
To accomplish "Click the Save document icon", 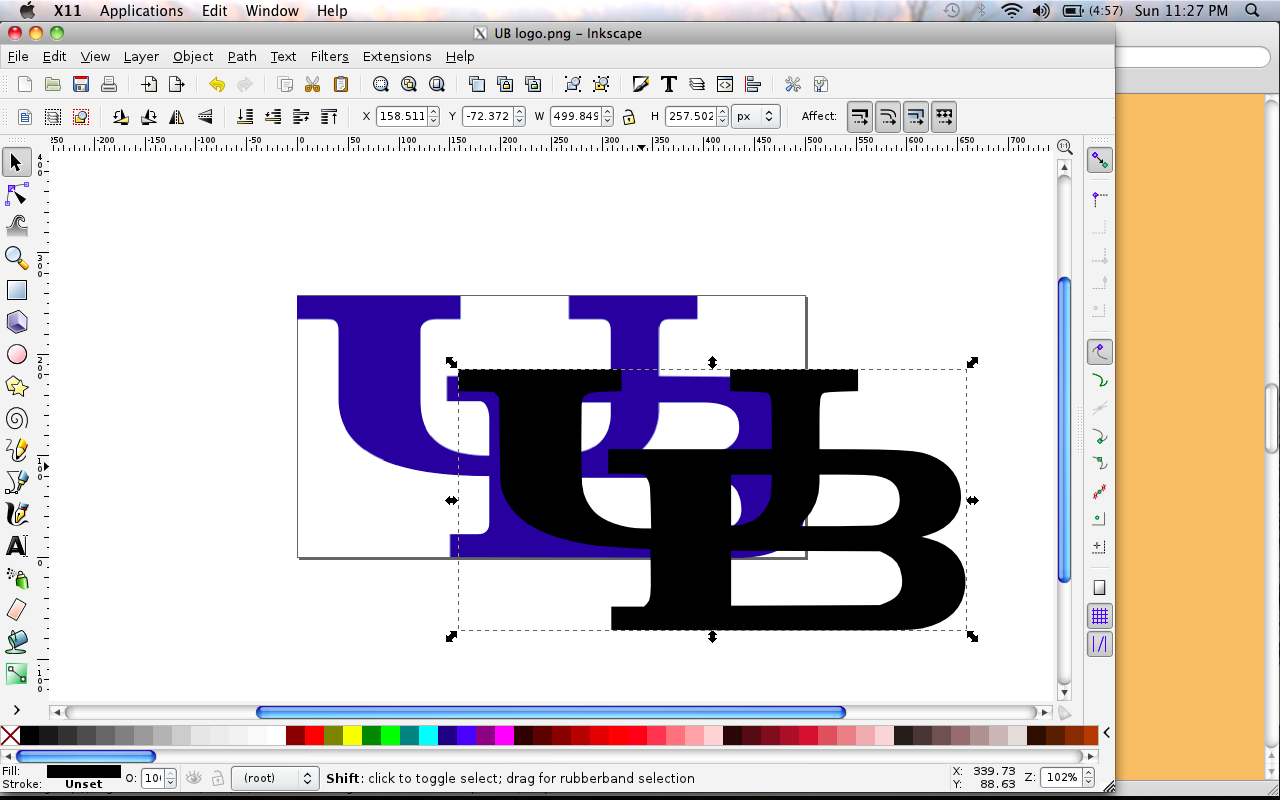I will 81,84.
